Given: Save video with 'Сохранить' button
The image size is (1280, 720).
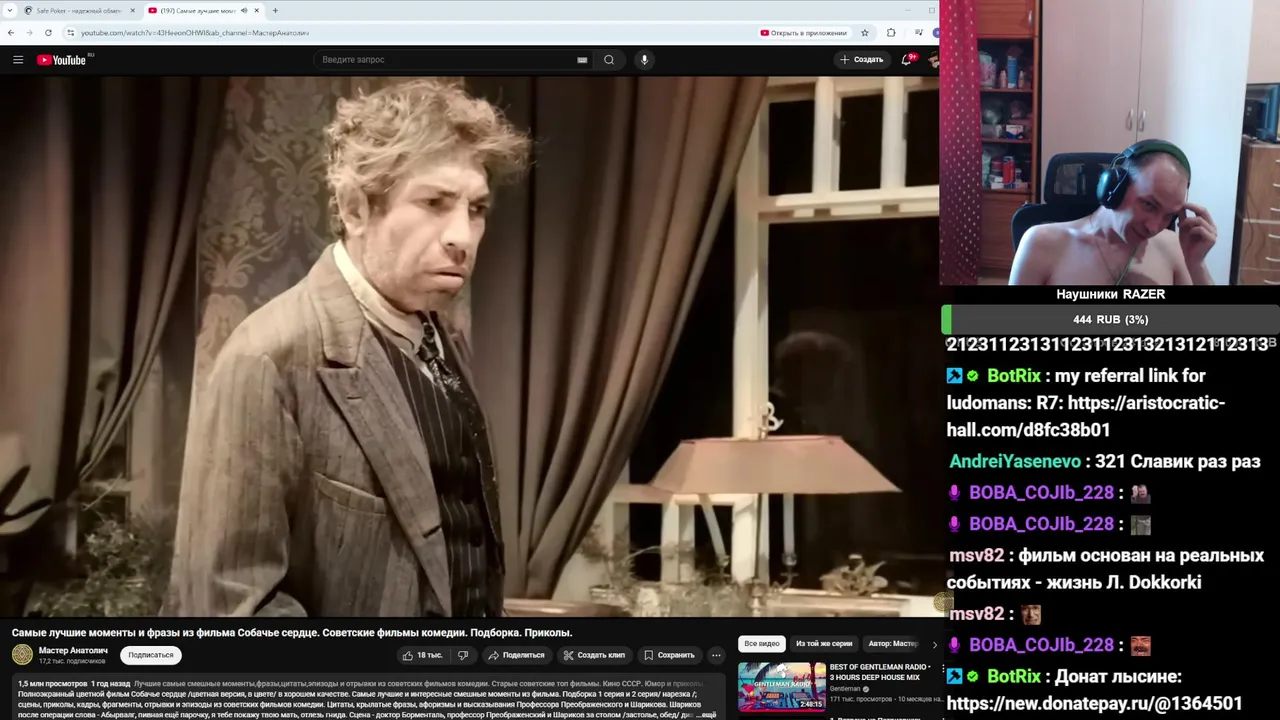Looking at the screenshot, I should coord(669,655).
